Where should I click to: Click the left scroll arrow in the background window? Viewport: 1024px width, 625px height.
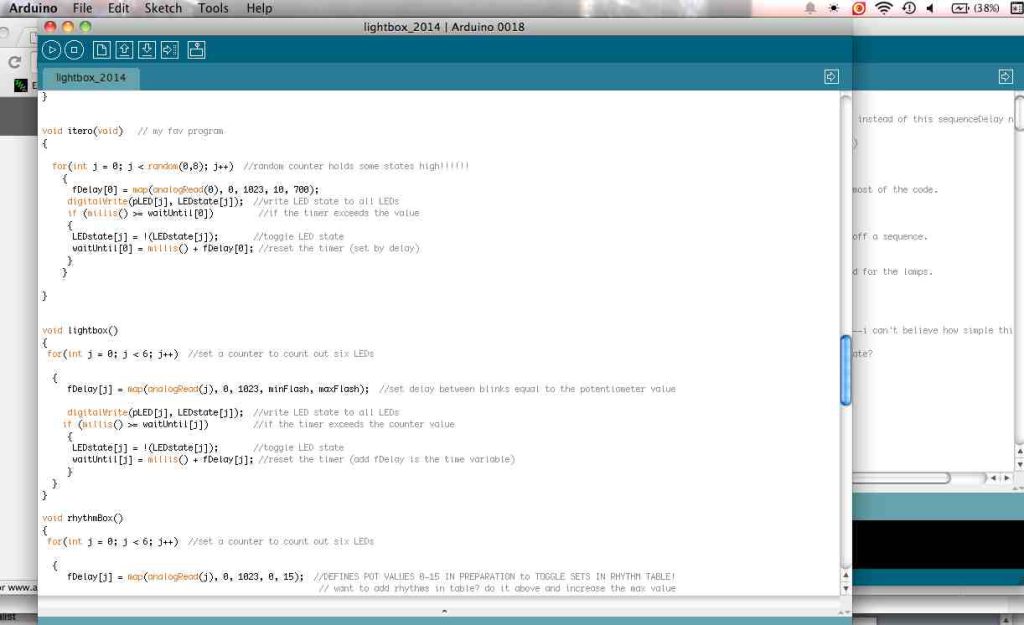pyautogui.click(x=993, y=478)
